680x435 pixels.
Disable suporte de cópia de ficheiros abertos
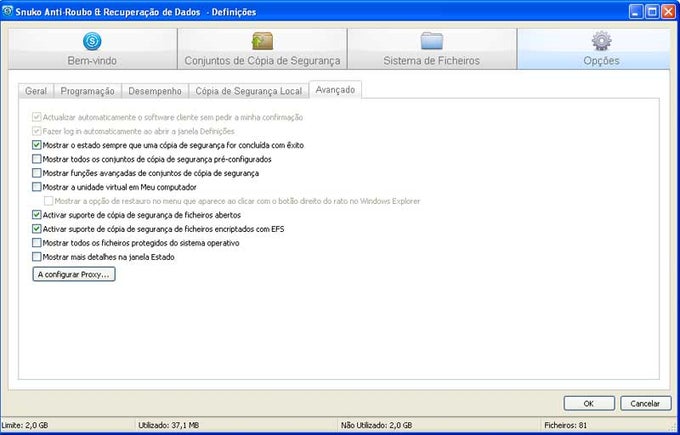(37, 215)
